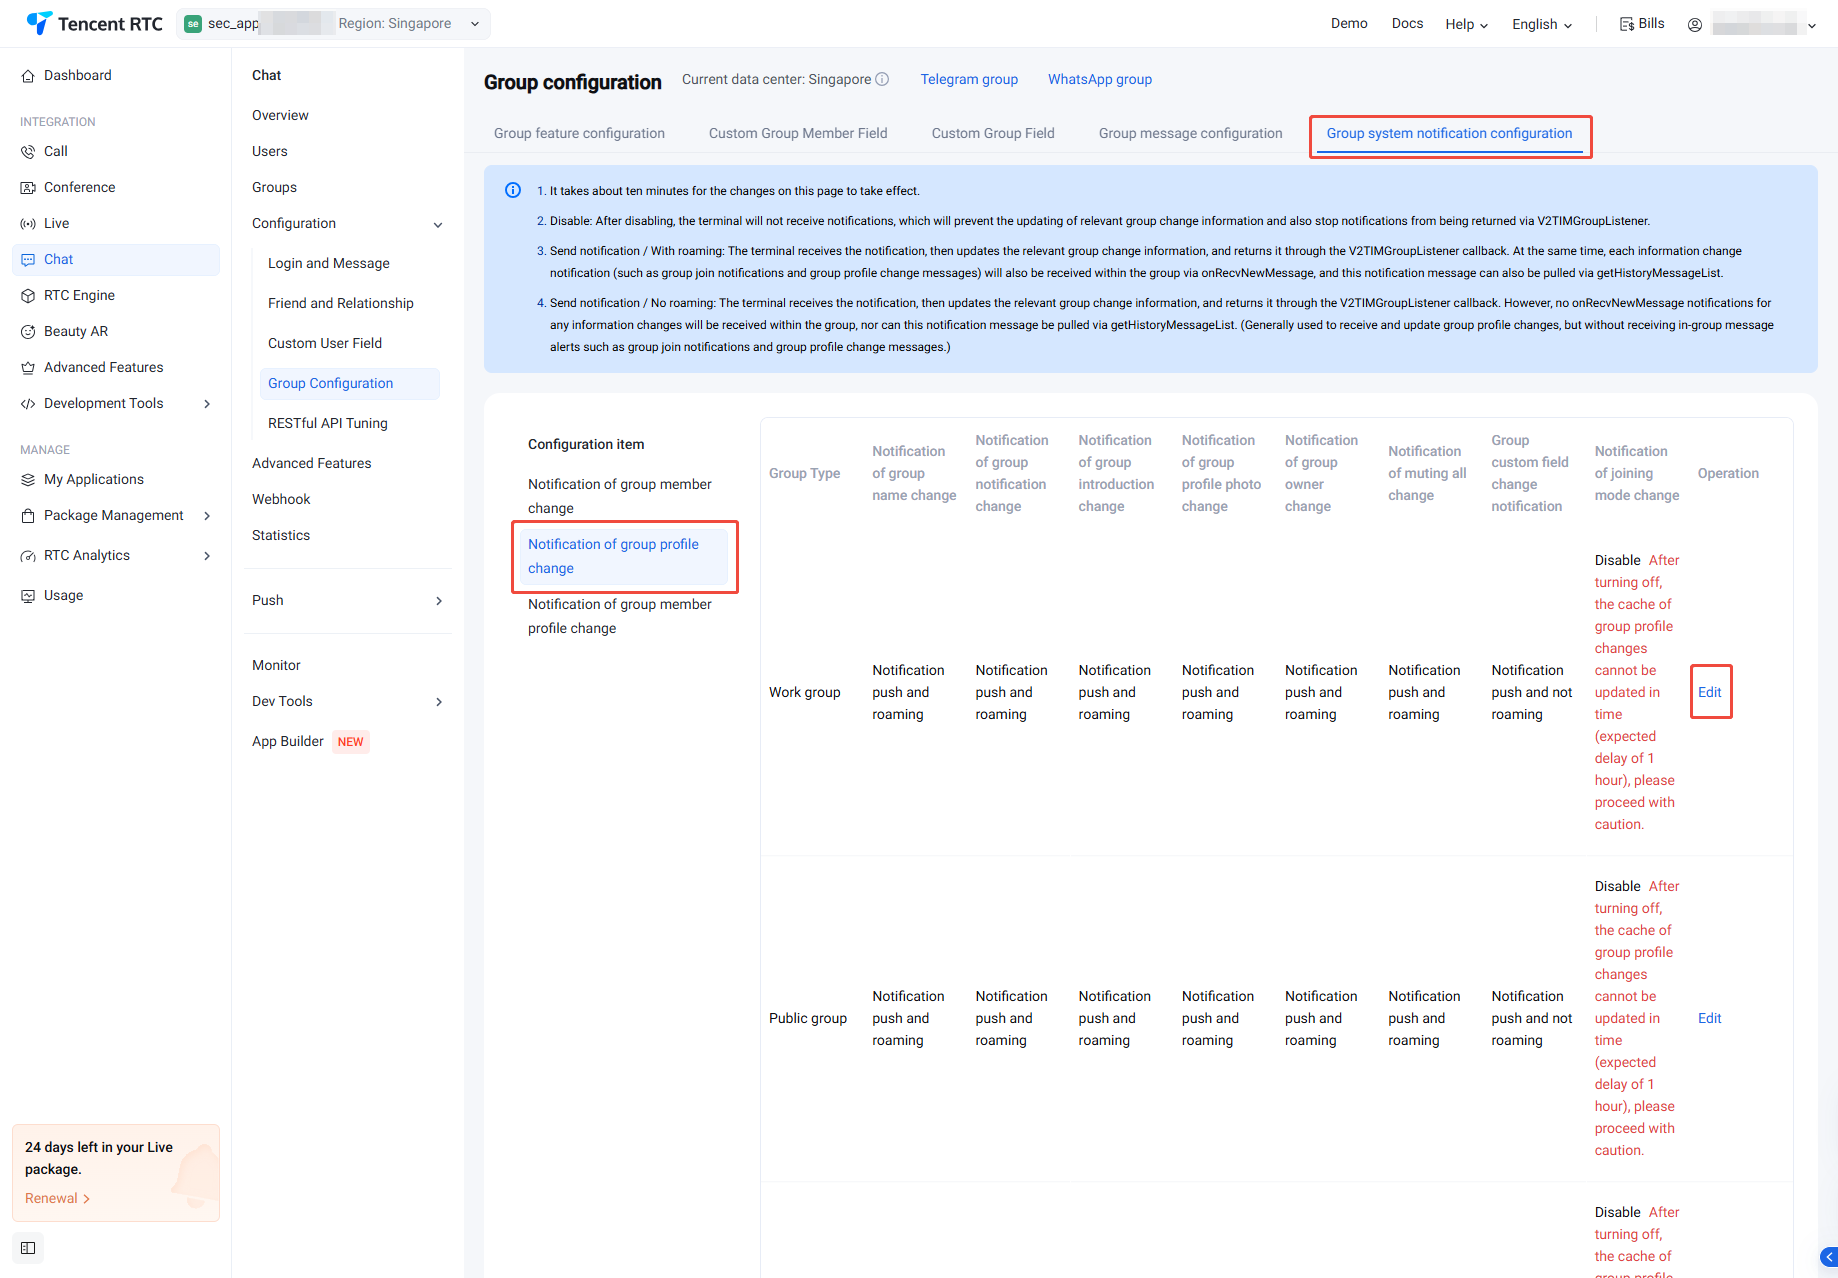Open the Beauty AR icon

(x=28, y=332)
